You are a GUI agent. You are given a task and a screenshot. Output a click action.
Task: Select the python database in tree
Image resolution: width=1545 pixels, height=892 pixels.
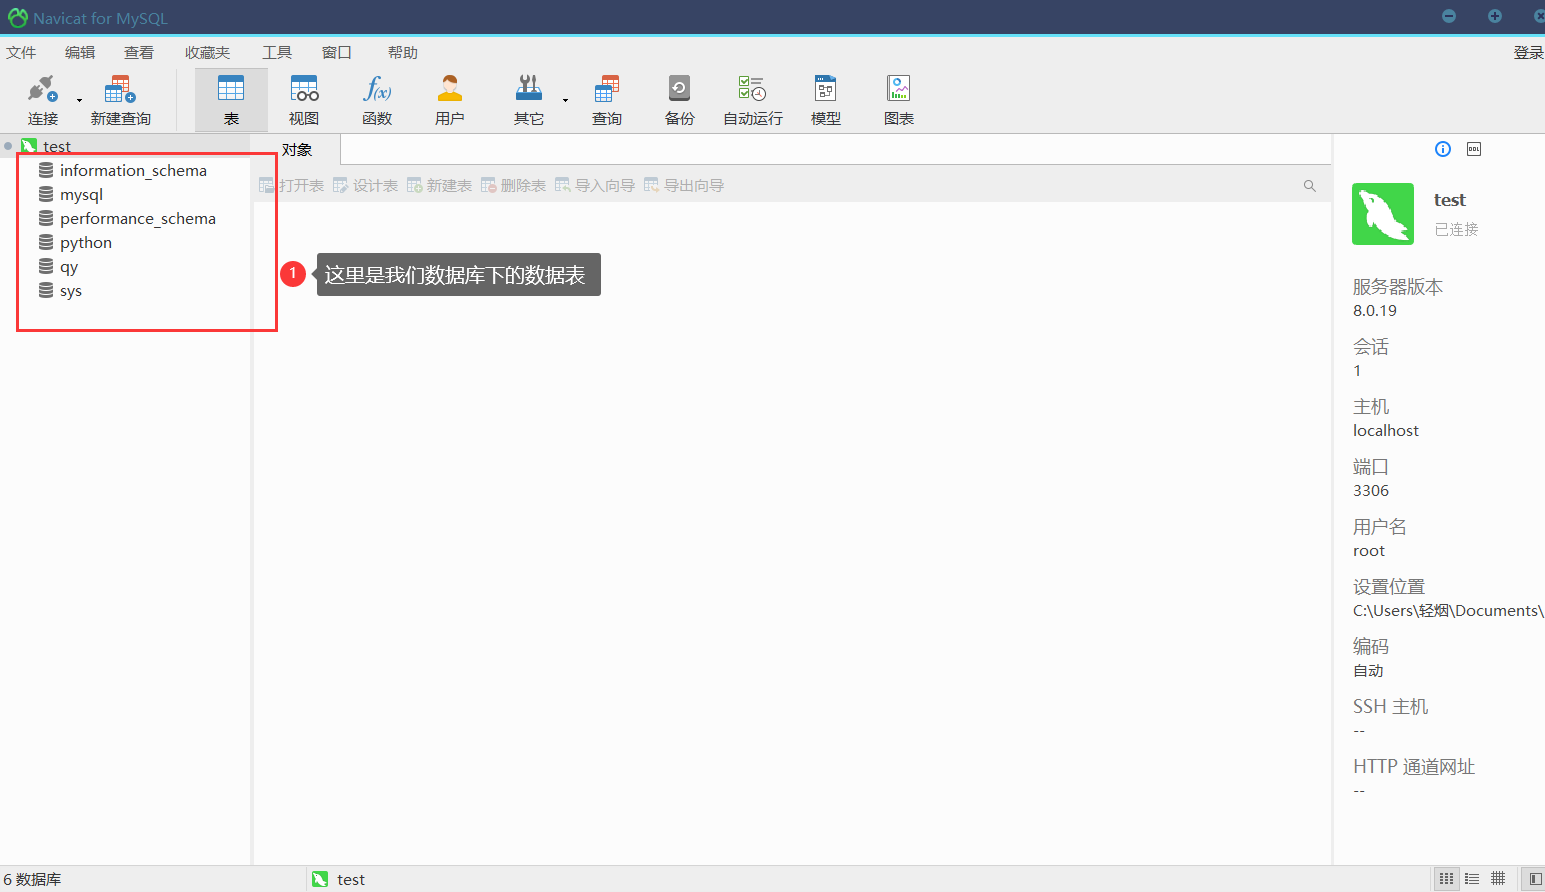(x=86, y=243)
